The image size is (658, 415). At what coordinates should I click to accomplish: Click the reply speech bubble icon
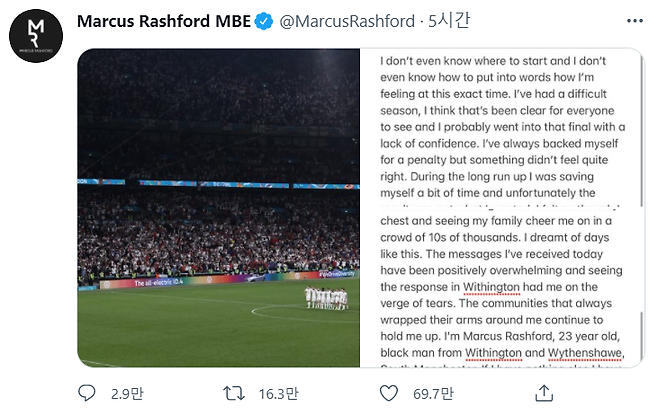(87, 393)
